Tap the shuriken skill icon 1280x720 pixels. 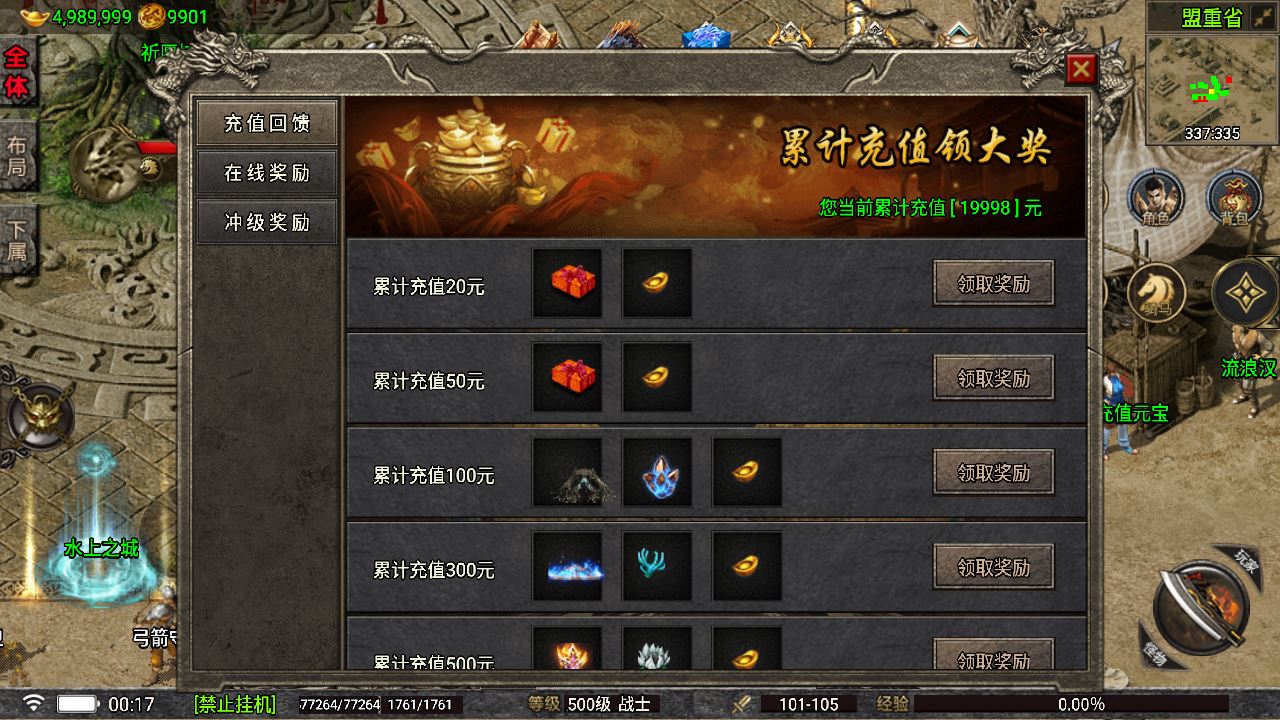pyautogui.click(x=1245, y=293)
